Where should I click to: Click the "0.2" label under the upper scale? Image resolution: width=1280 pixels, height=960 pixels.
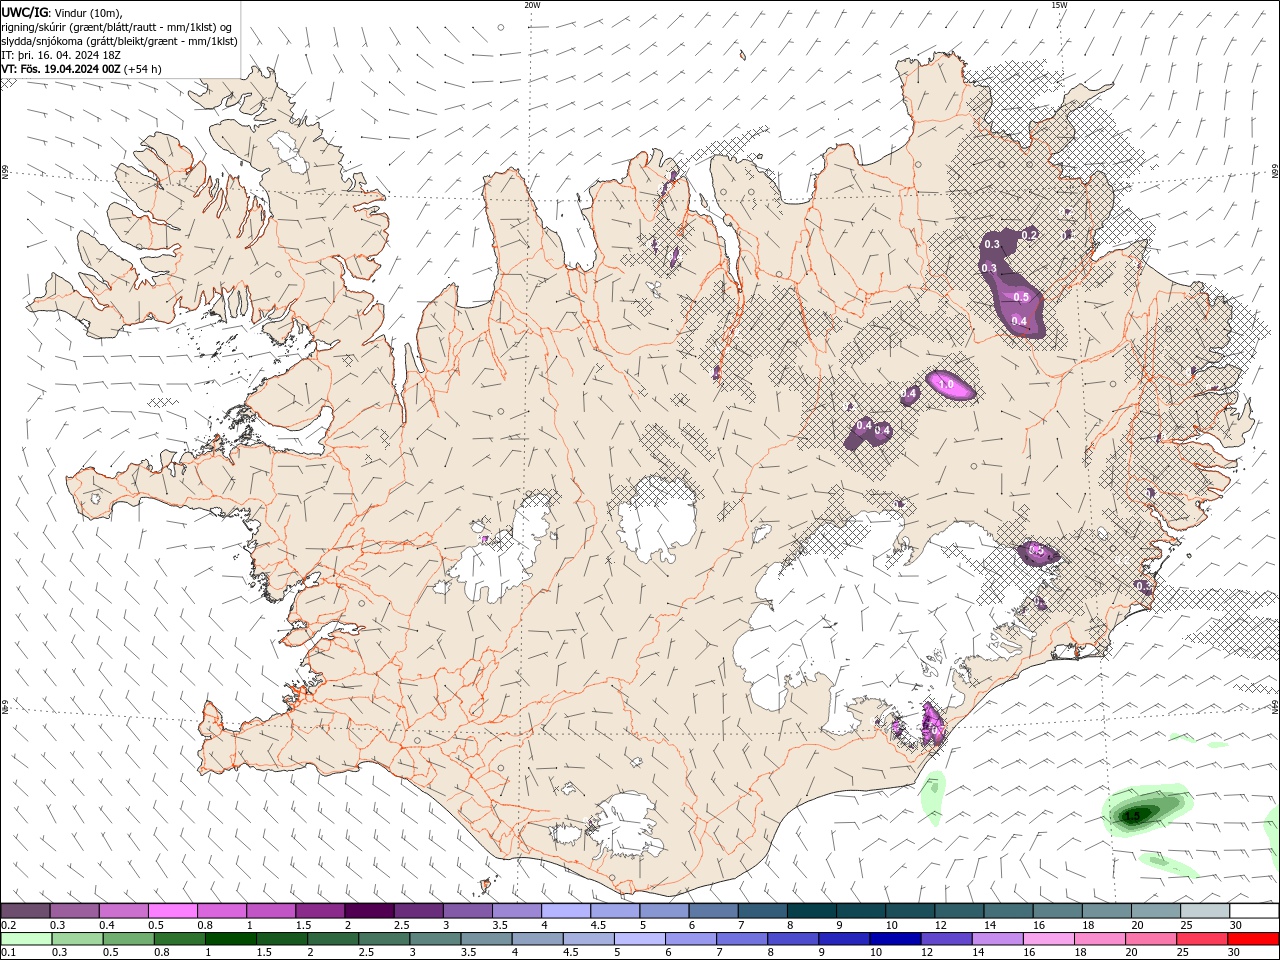[8, 925]
